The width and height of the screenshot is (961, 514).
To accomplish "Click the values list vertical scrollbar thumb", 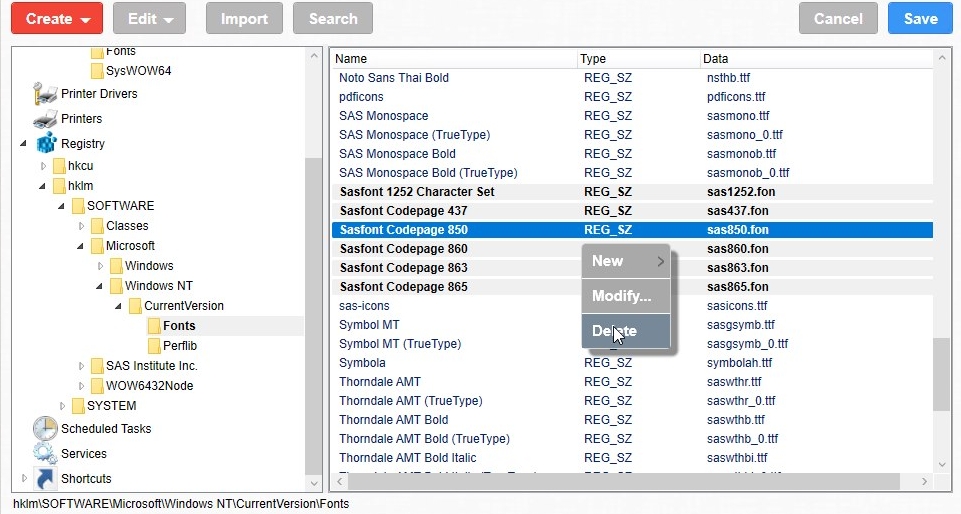I will 941,374.
